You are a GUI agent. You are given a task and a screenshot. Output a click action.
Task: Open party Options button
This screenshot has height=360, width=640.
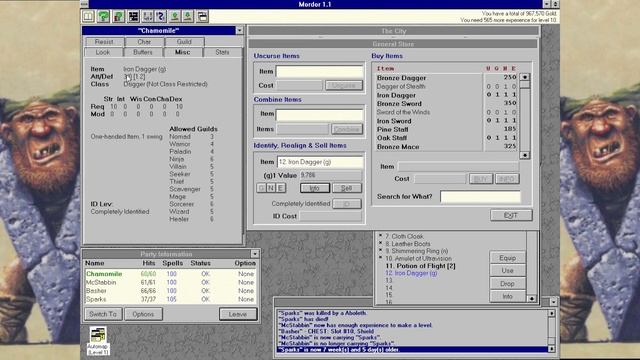[143, 314]
